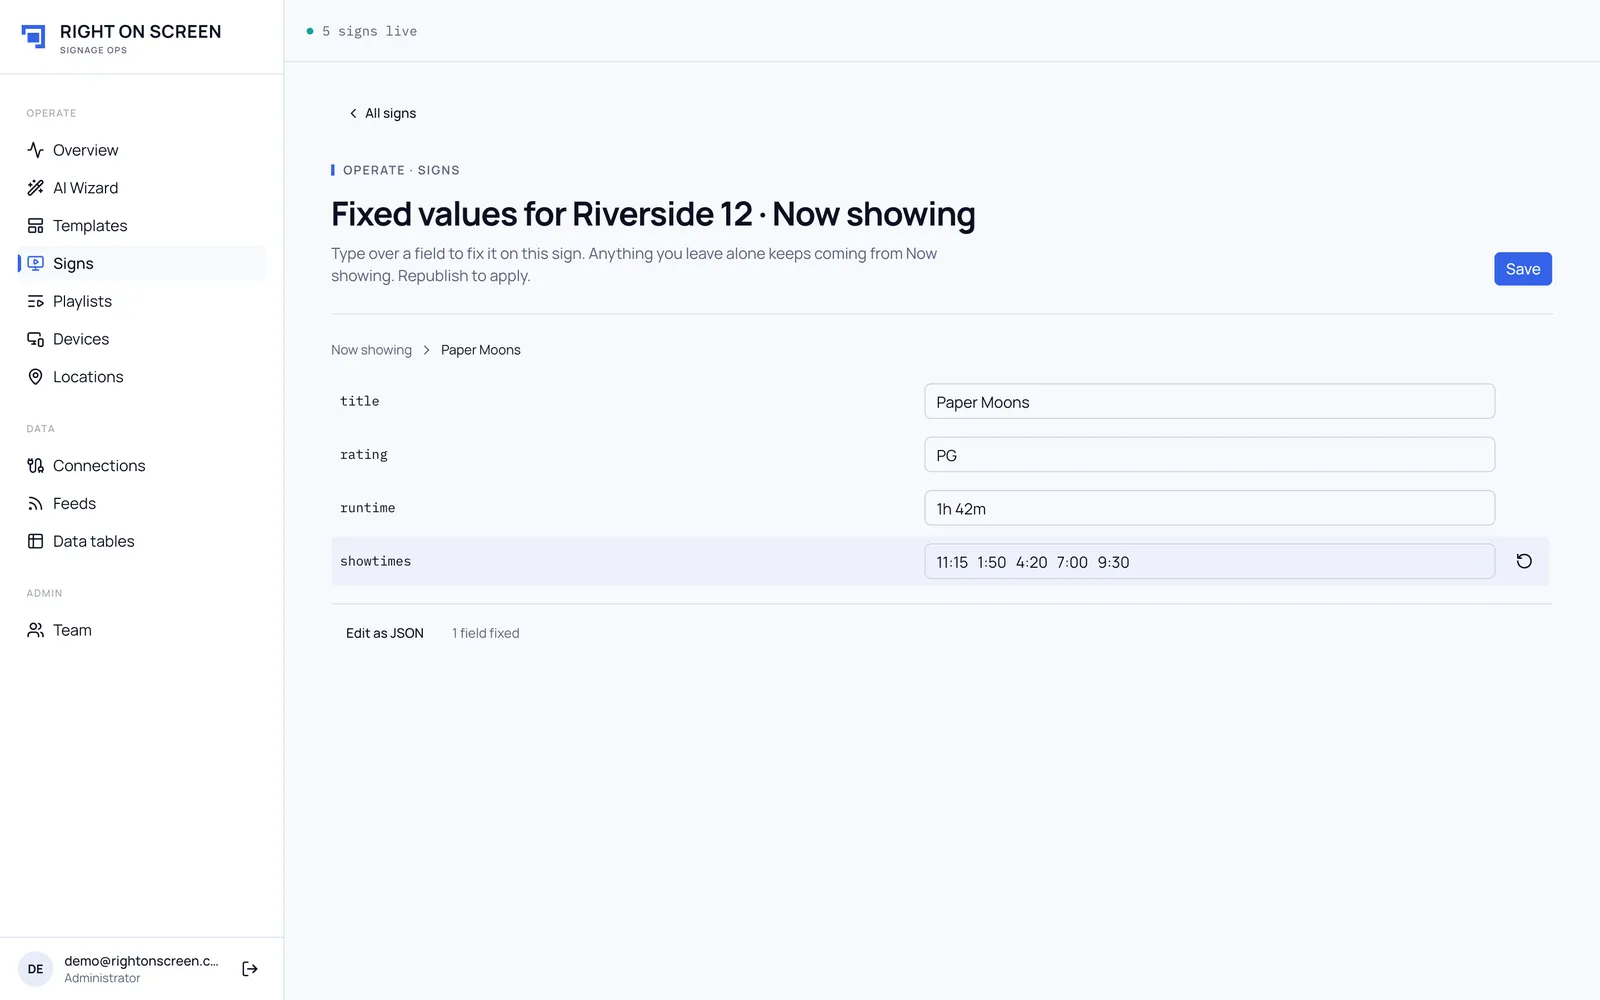This screenshot has width=1600, height=1000.
Task: Click the Feeds RSS icon
Action: (x=35, y=504)
